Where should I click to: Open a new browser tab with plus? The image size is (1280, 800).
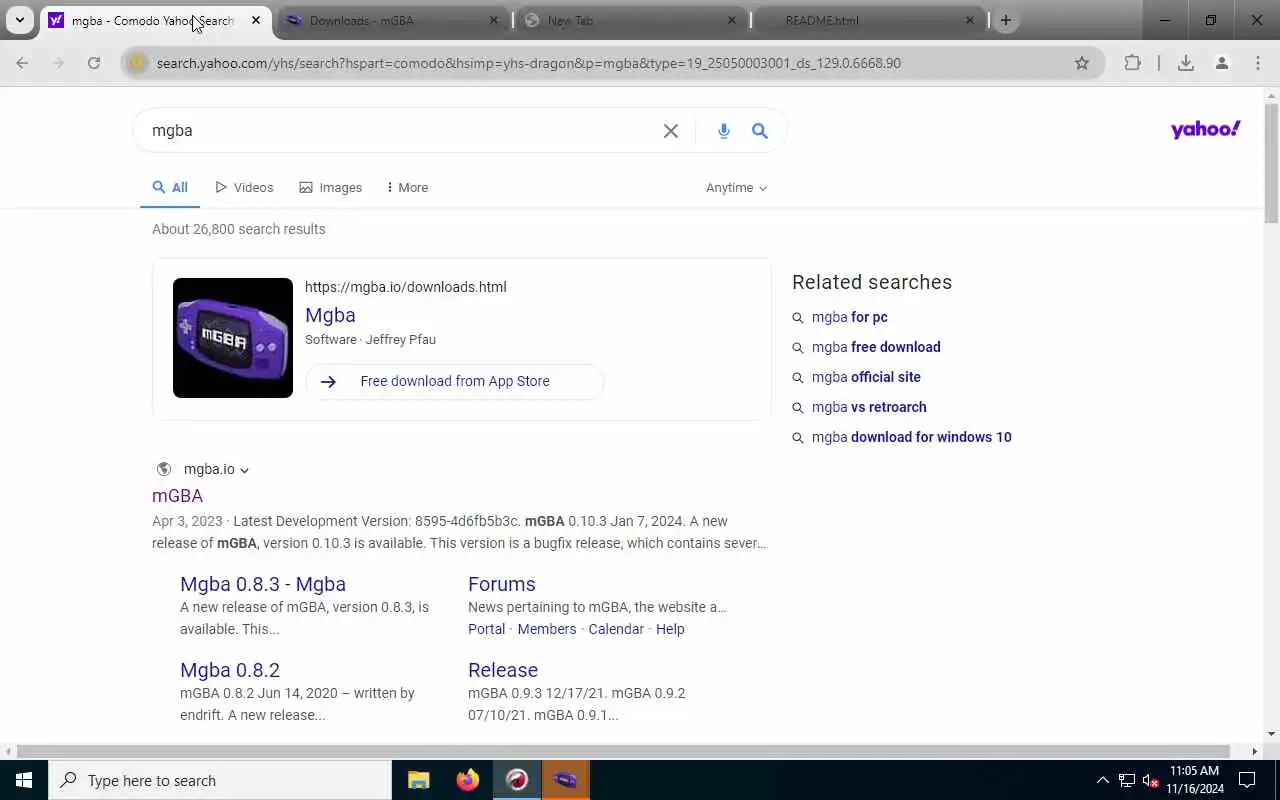(1006, 20)
